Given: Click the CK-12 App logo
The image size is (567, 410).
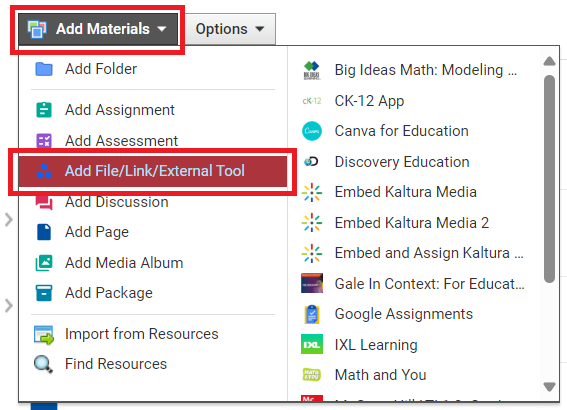Looking at the screenshot, I should tap(312, 101).
